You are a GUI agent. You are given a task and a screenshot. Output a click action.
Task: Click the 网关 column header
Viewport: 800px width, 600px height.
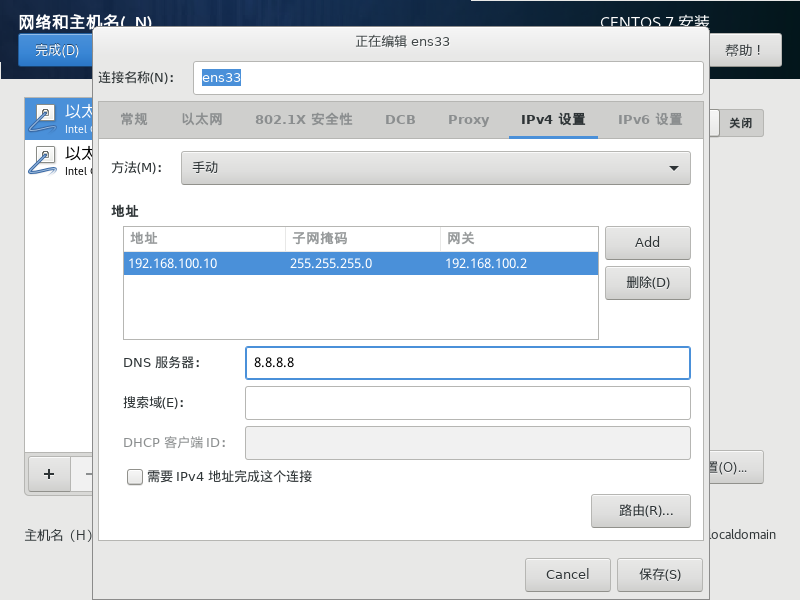click(519, 239)
